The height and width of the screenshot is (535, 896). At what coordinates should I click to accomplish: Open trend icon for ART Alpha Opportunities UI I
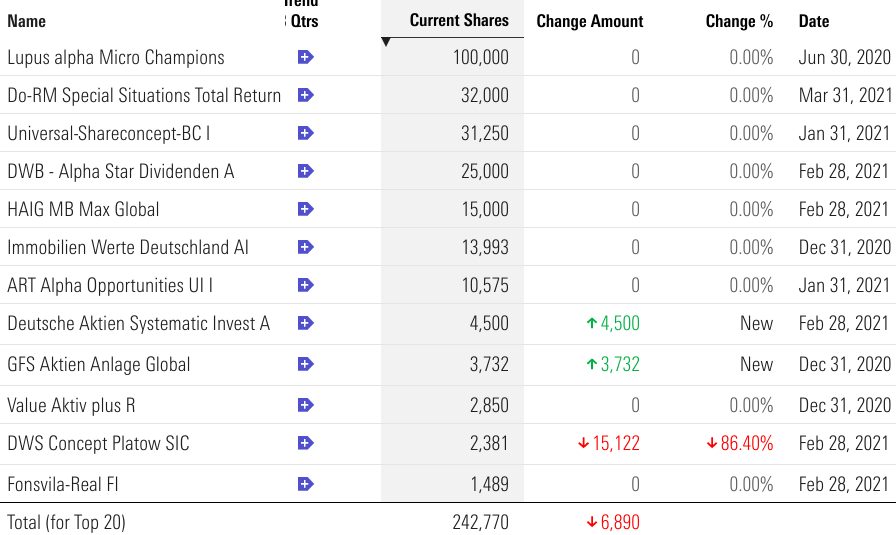(x=306, y=285)
